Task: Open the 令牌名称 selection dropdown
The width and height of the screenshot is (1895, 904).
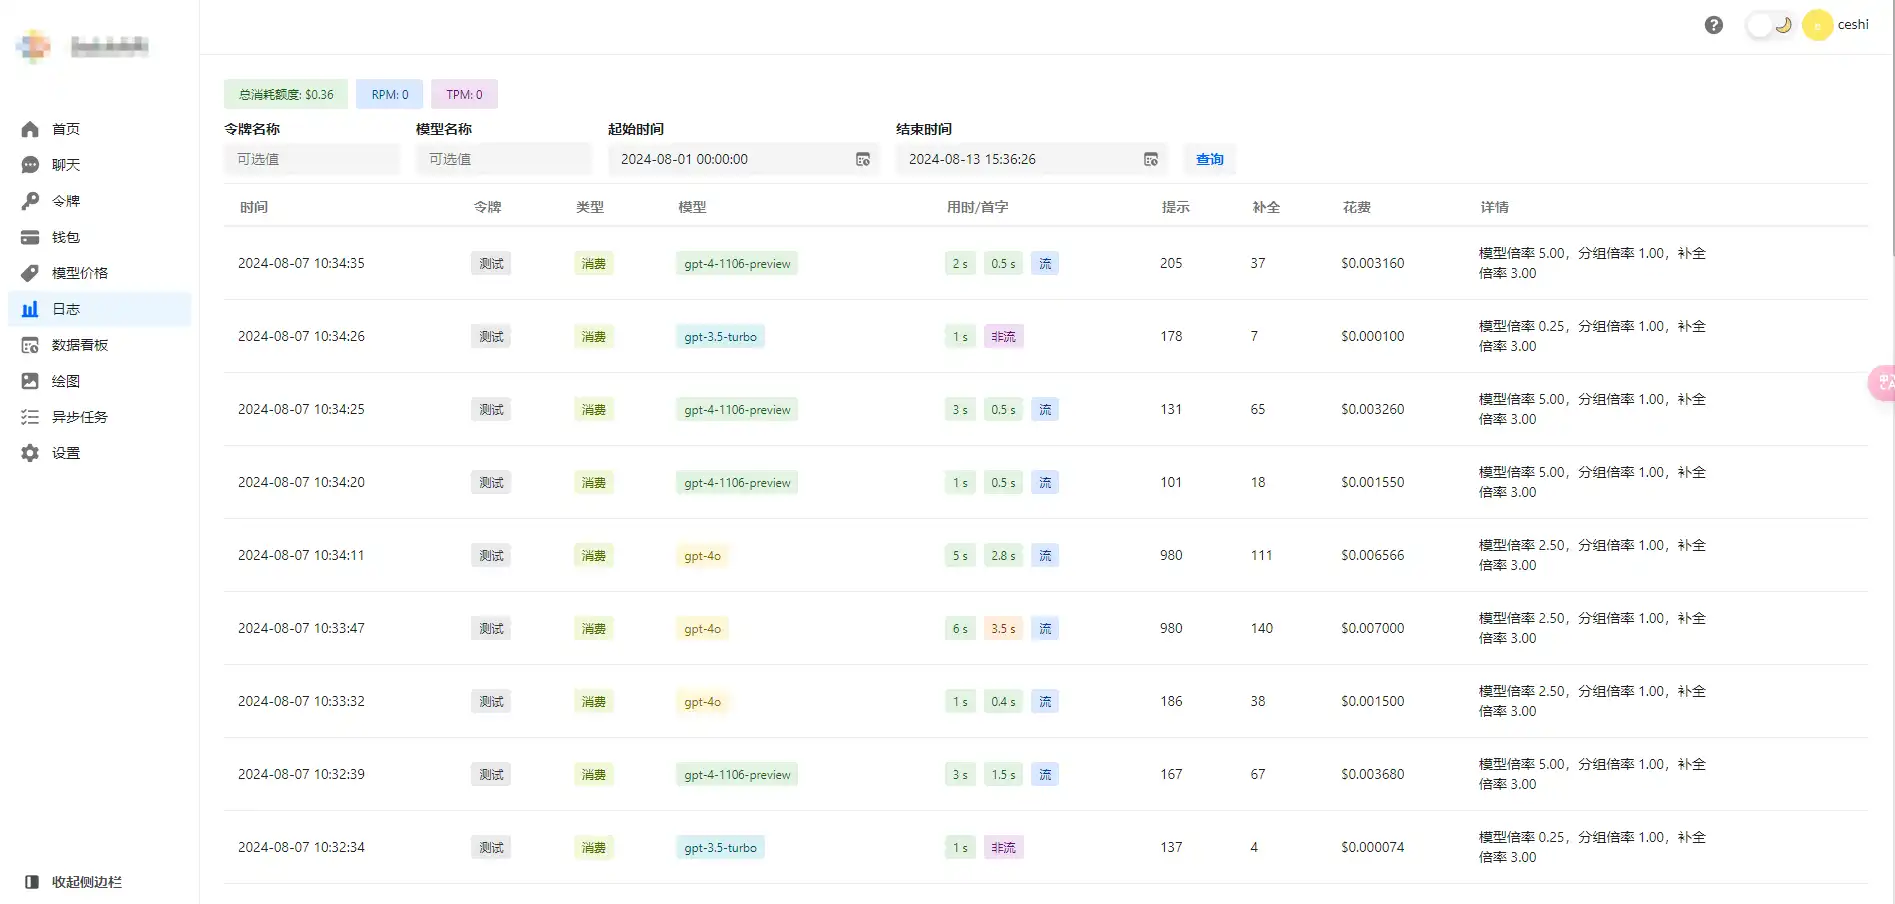Action: tap(311, 159)
